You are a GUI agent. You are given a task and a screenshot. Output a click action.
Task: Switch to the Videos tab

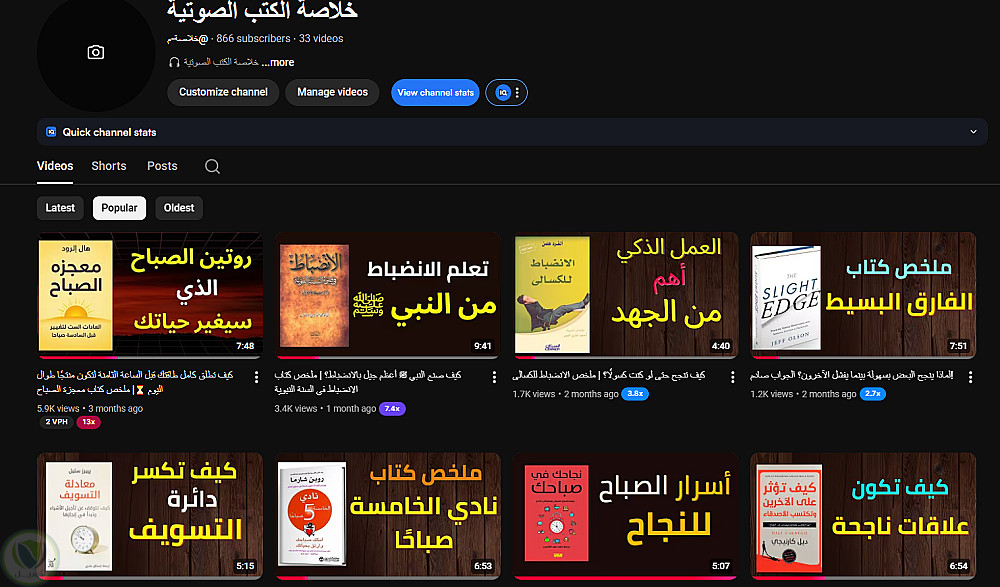click(x=55, y=166)
